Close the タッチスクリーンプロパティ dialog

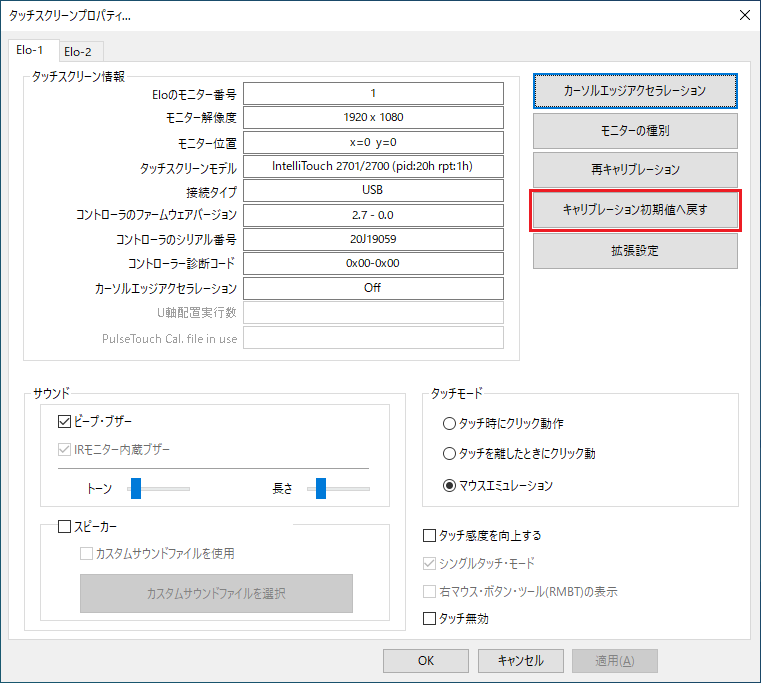pos(743,15)
